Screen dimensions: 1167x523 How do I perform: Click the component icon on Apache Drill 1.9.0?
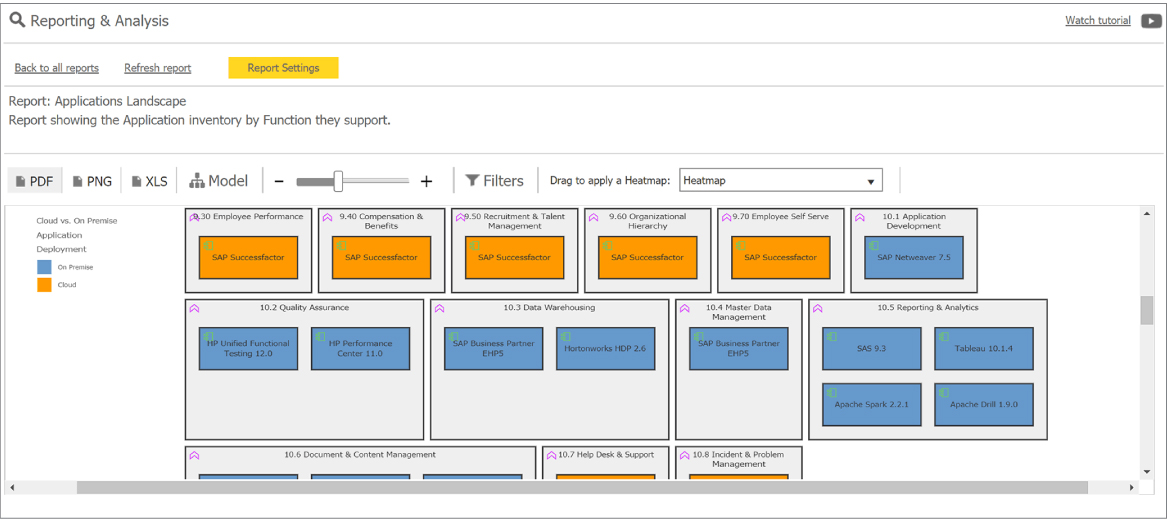pos(944,392)
